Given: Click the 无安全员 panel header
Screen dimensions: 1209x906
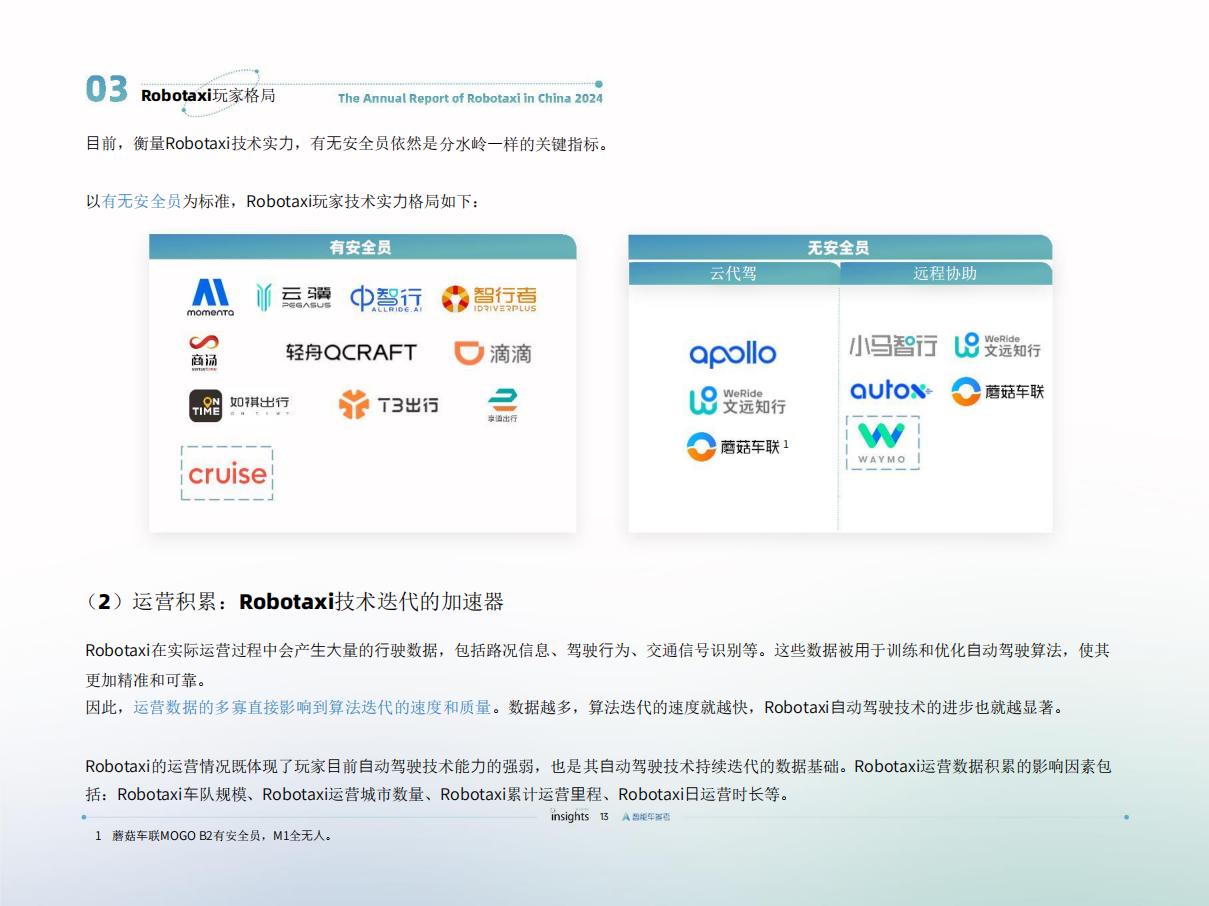Looking at the screenshot, I should (840, 247).
